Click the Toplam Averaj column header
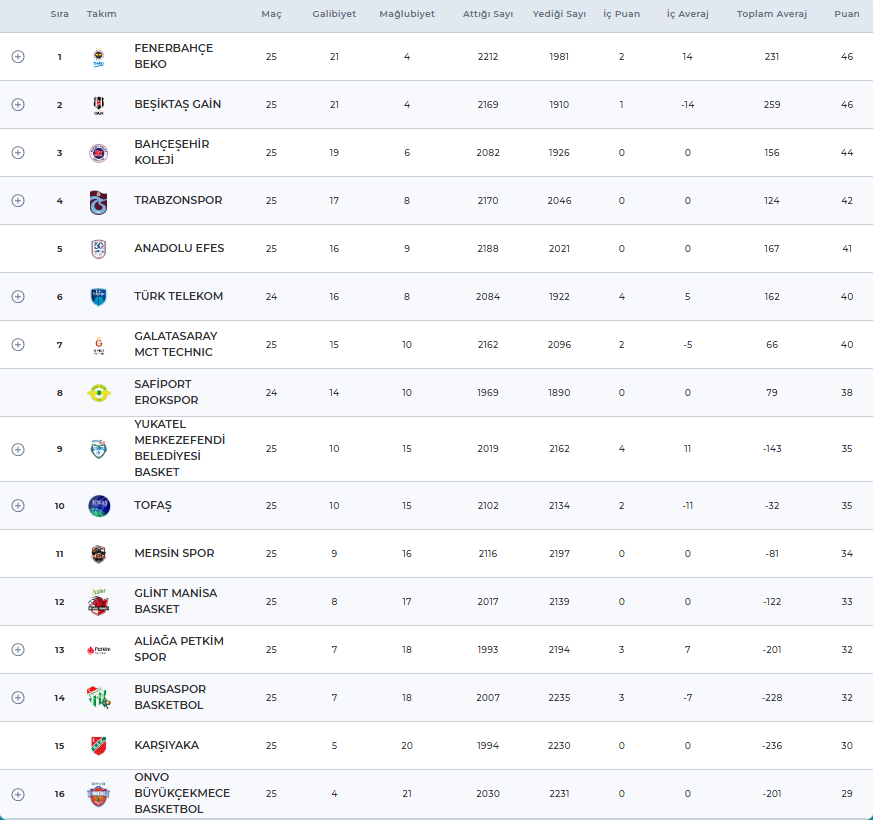Image resolution: width=873 pixels, height=820 pixels. click(771, 15)
